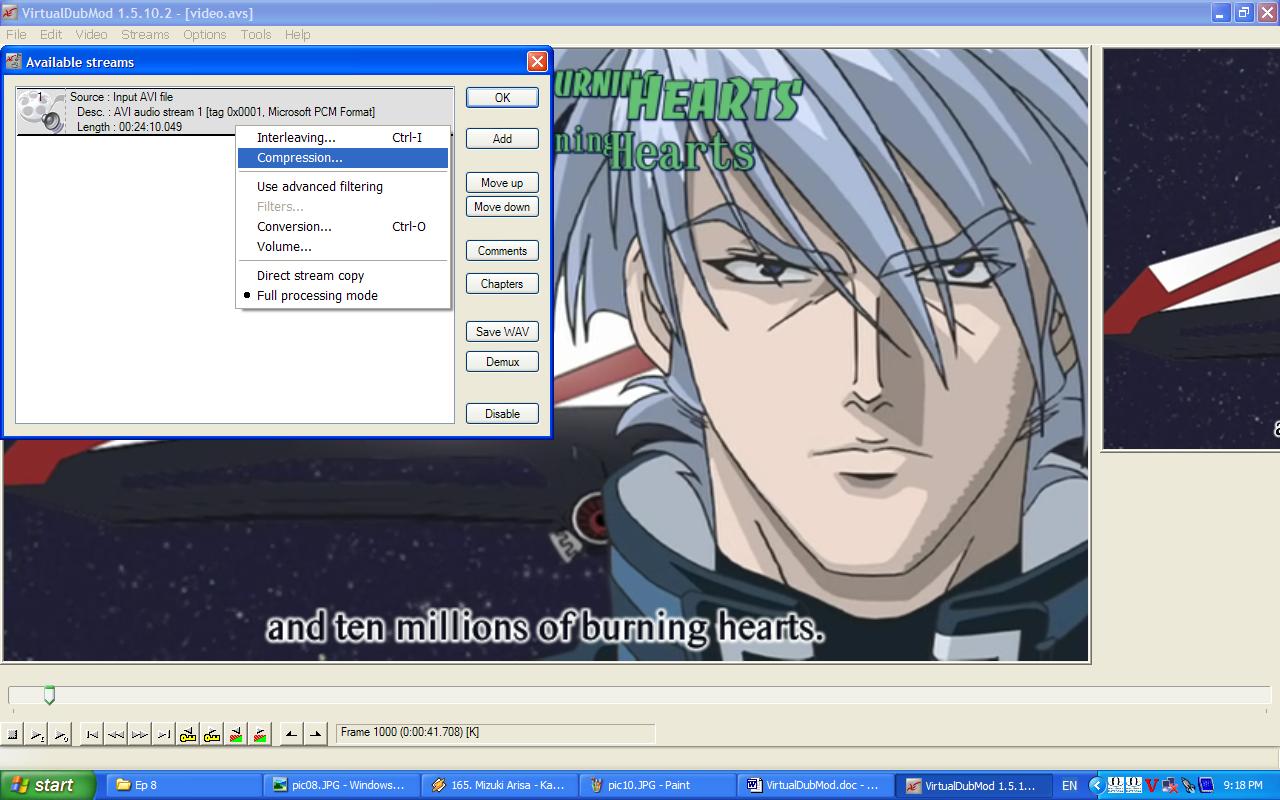Set selection start mark-in icon
The width and height of the screenshot is (1280, 800).
[x=291, y=735]
